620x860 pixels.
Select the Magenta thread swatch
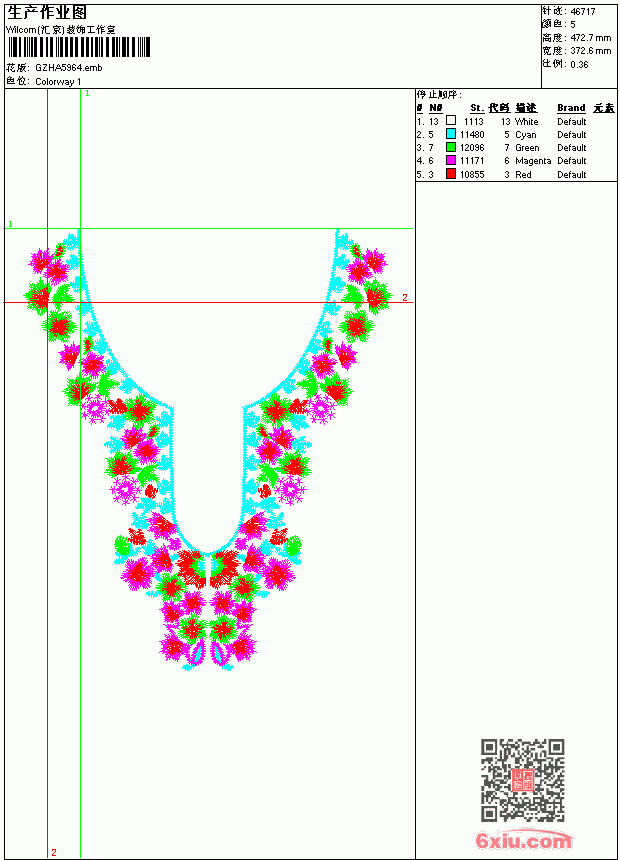pyautogui.click(x=451, y=160)
